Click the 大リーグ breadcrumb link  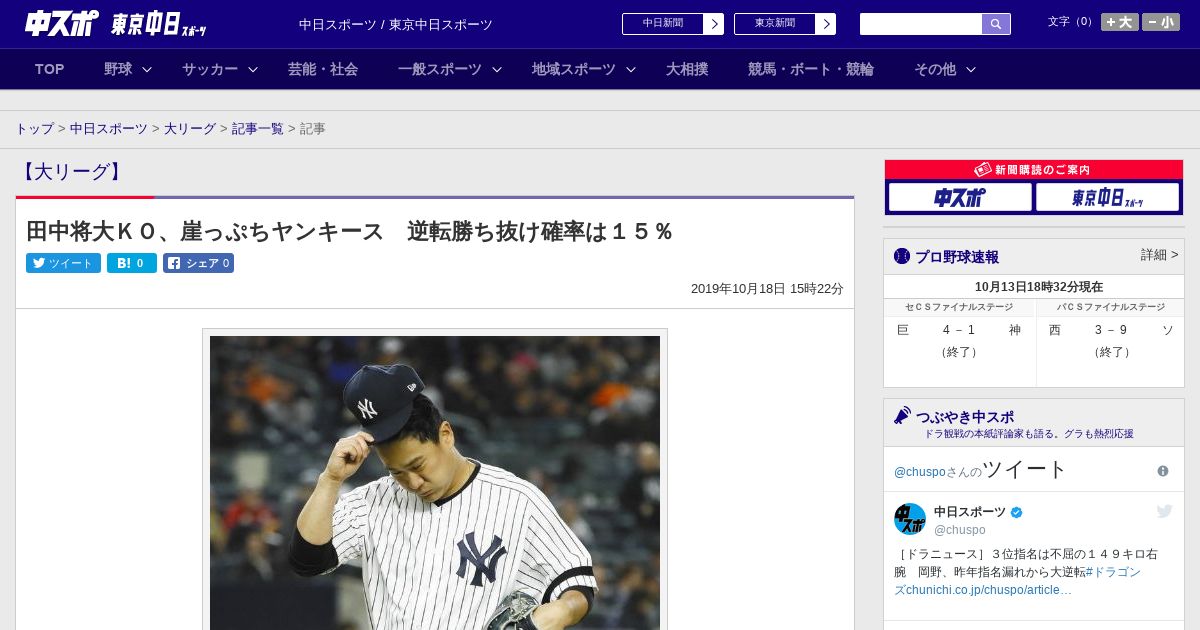[190, 129]
